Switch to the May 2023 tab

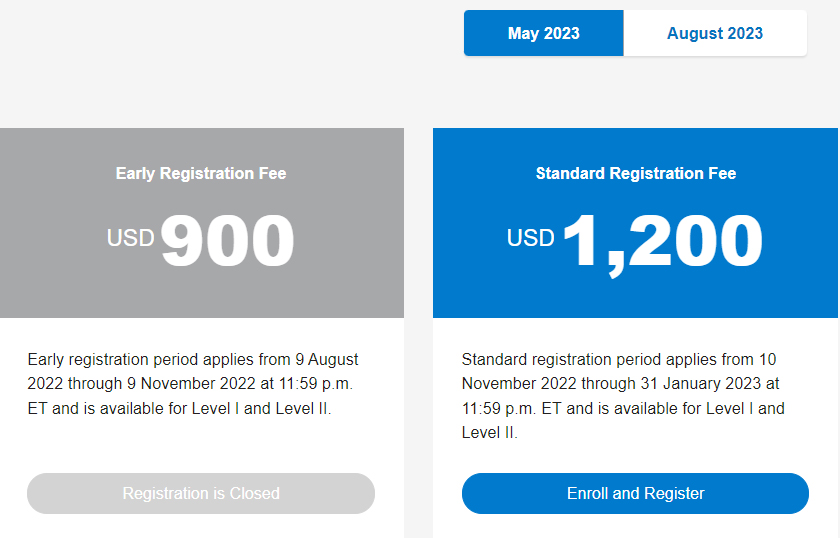tap(543, 33)
